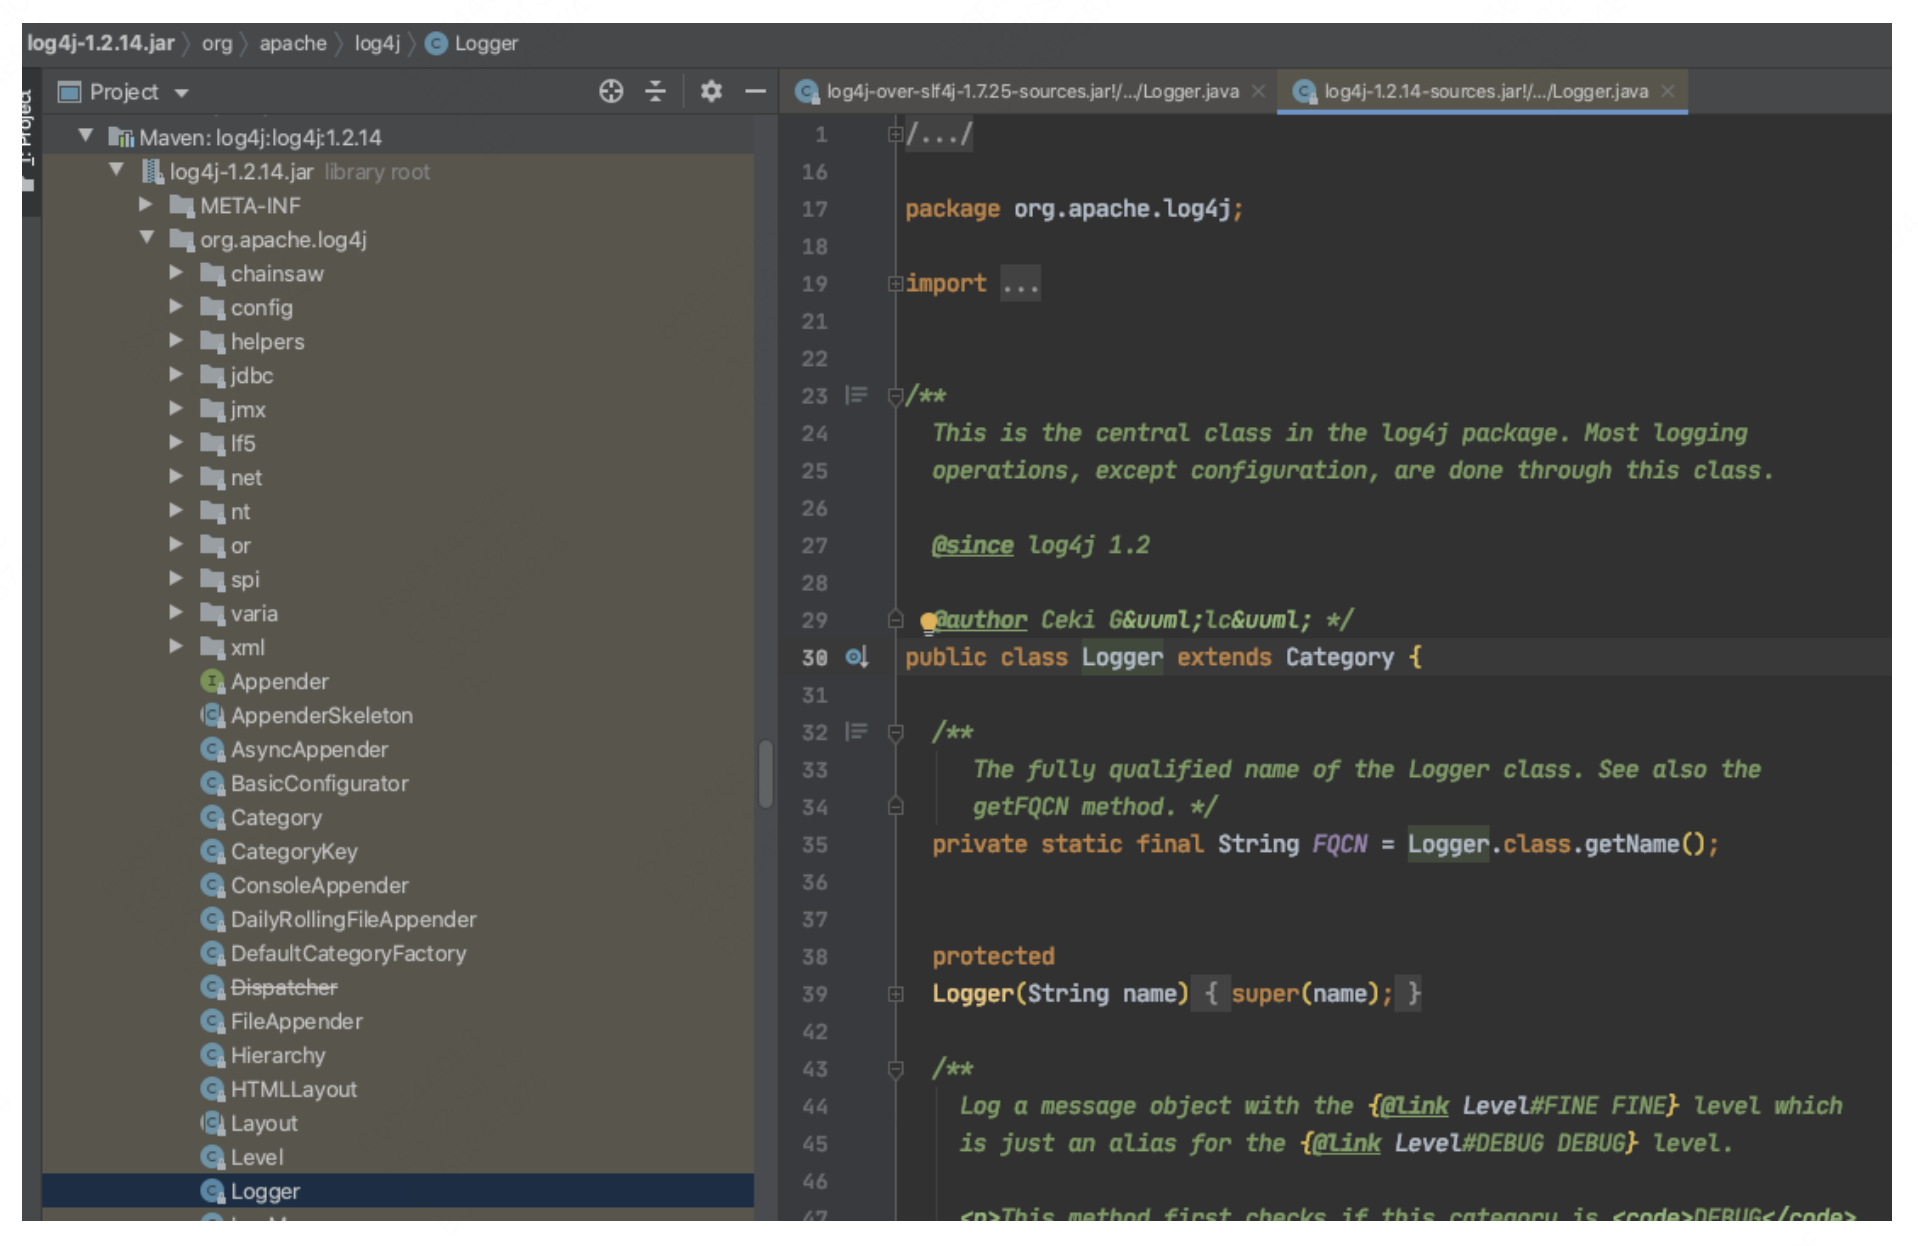
Task: Select the highlighted Logger tree item
Action: click(x=398, y=1191)
